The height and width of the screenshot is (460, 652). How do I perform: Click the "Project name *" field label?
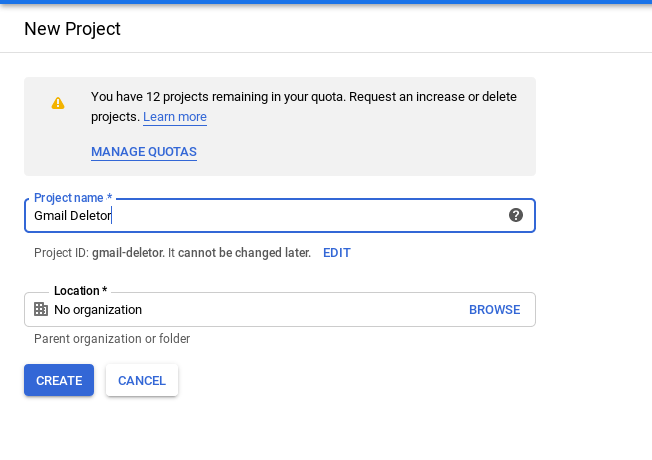(73, 198)
